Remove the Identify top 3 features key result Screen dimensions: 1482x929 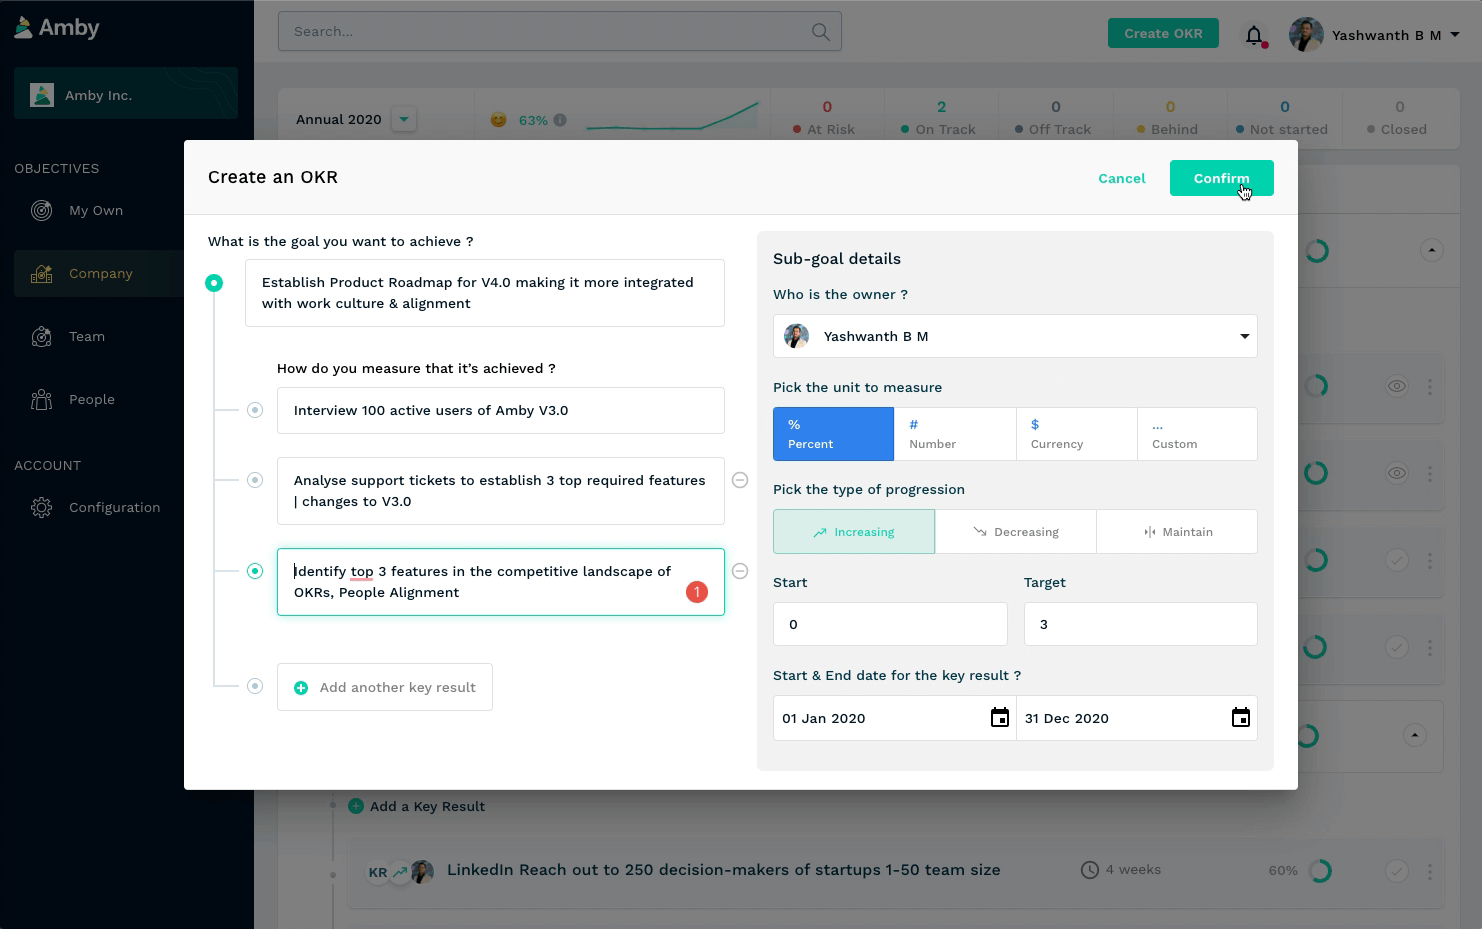tap(740, 571)
